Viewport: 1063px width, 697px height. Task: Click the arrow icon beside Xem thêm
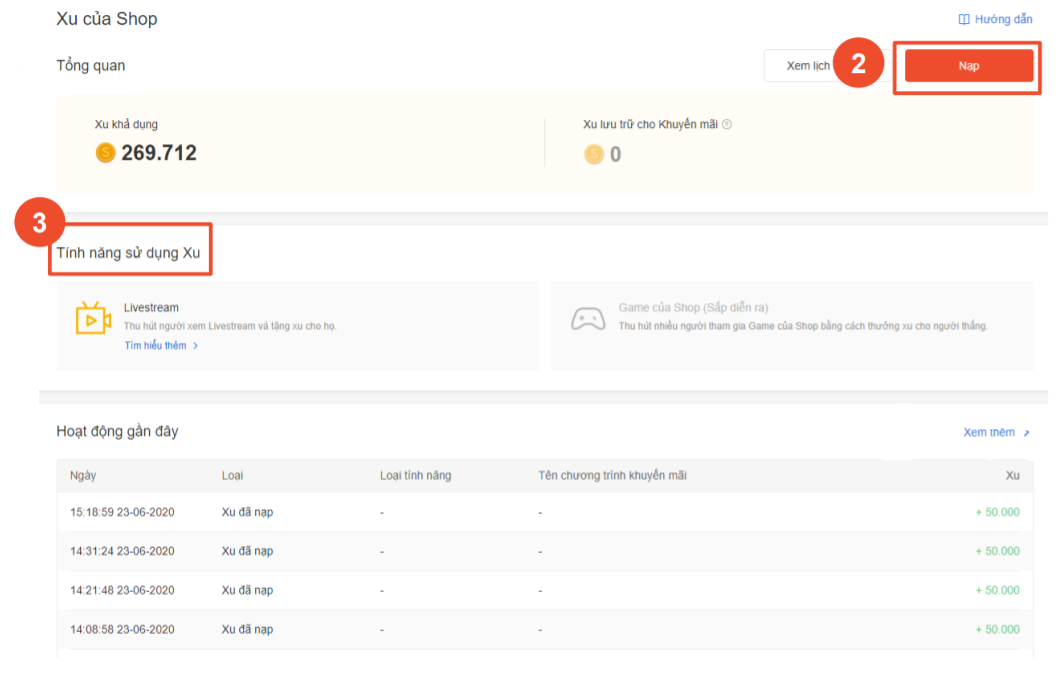coord(1026,433)
